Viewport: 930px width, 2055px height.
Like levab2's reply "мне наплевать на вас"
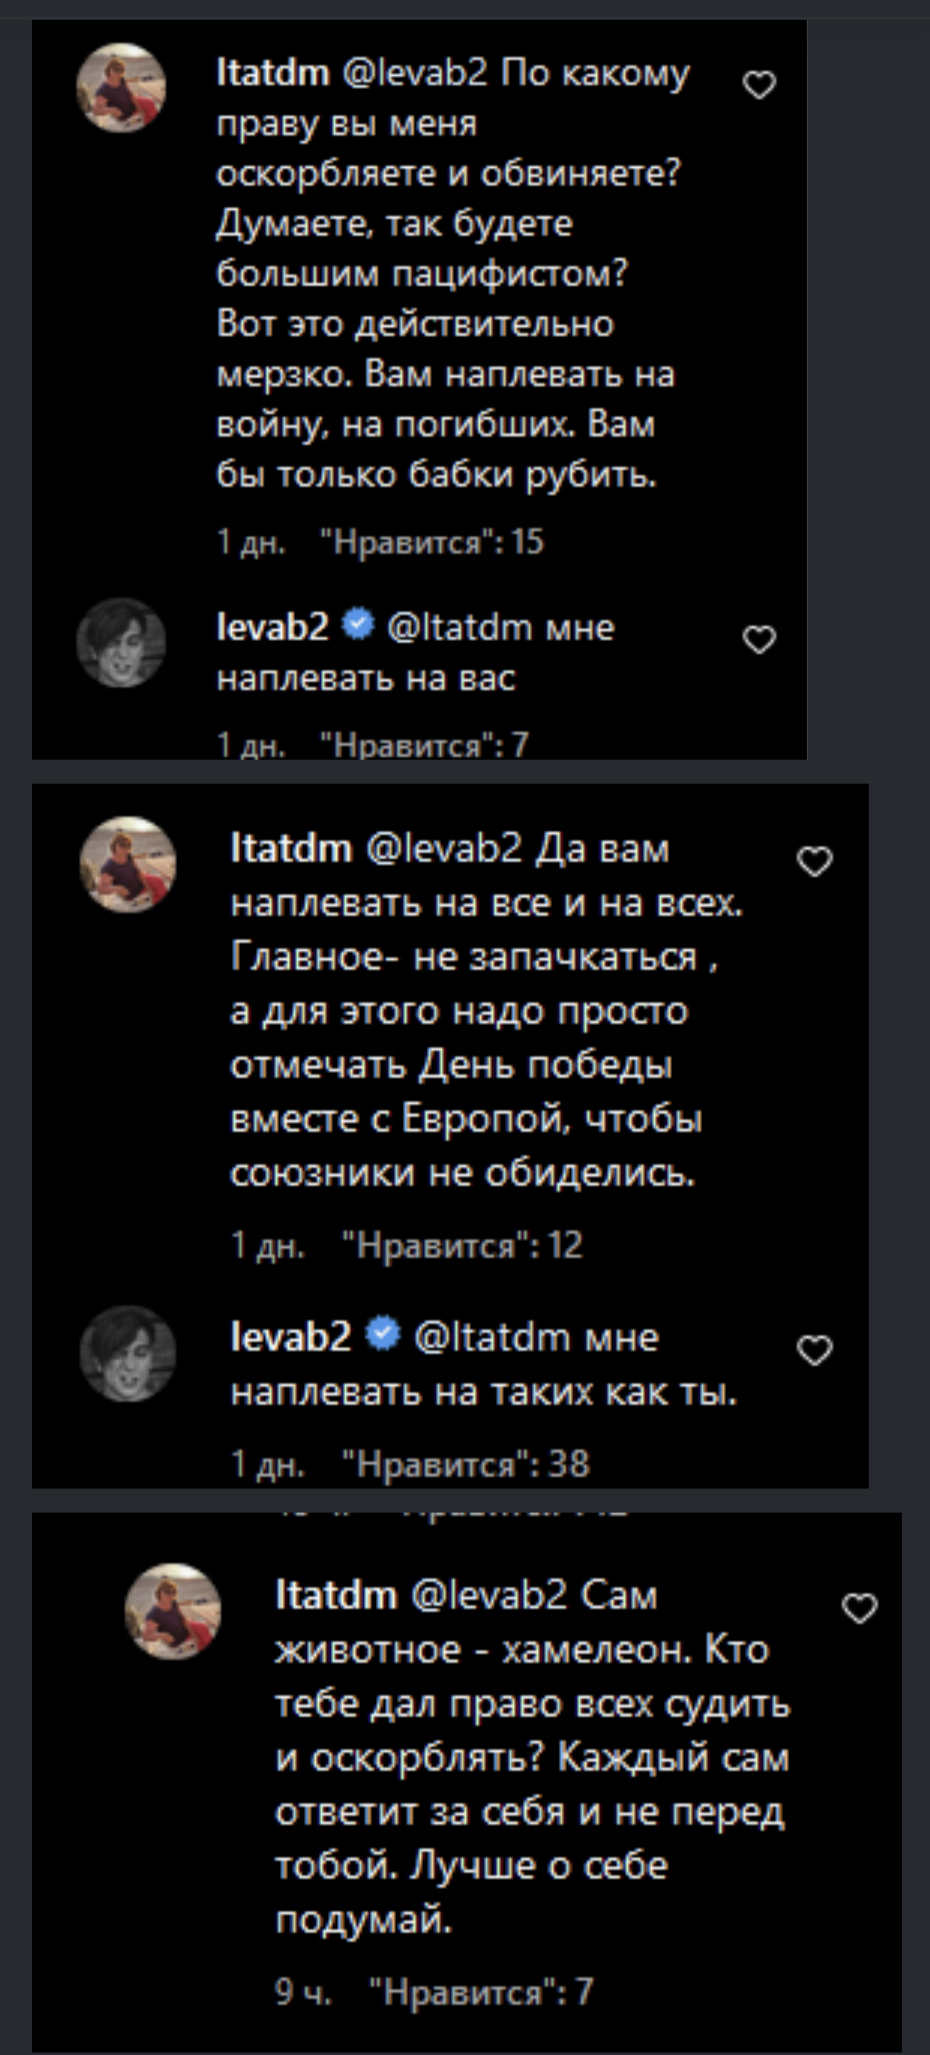[x=760, y=639]
